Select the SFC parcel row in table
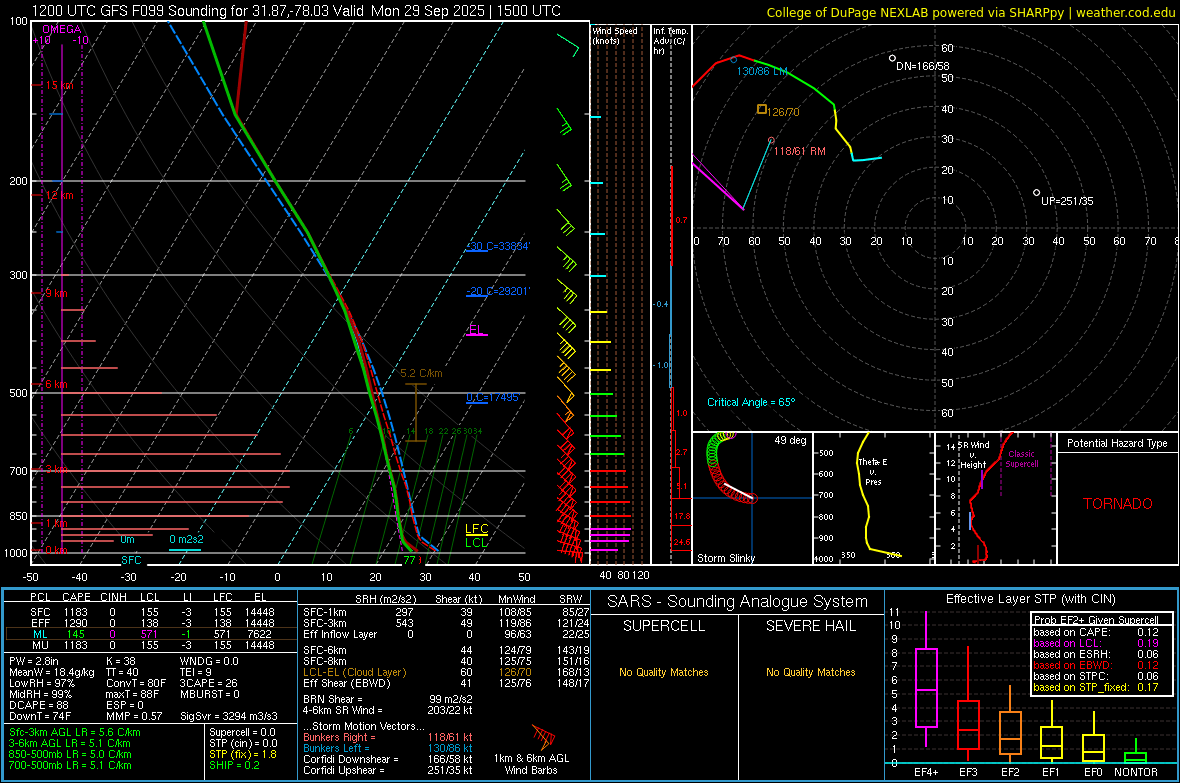The width and height of the screenshot is (1180, 783). click(151, 612)
